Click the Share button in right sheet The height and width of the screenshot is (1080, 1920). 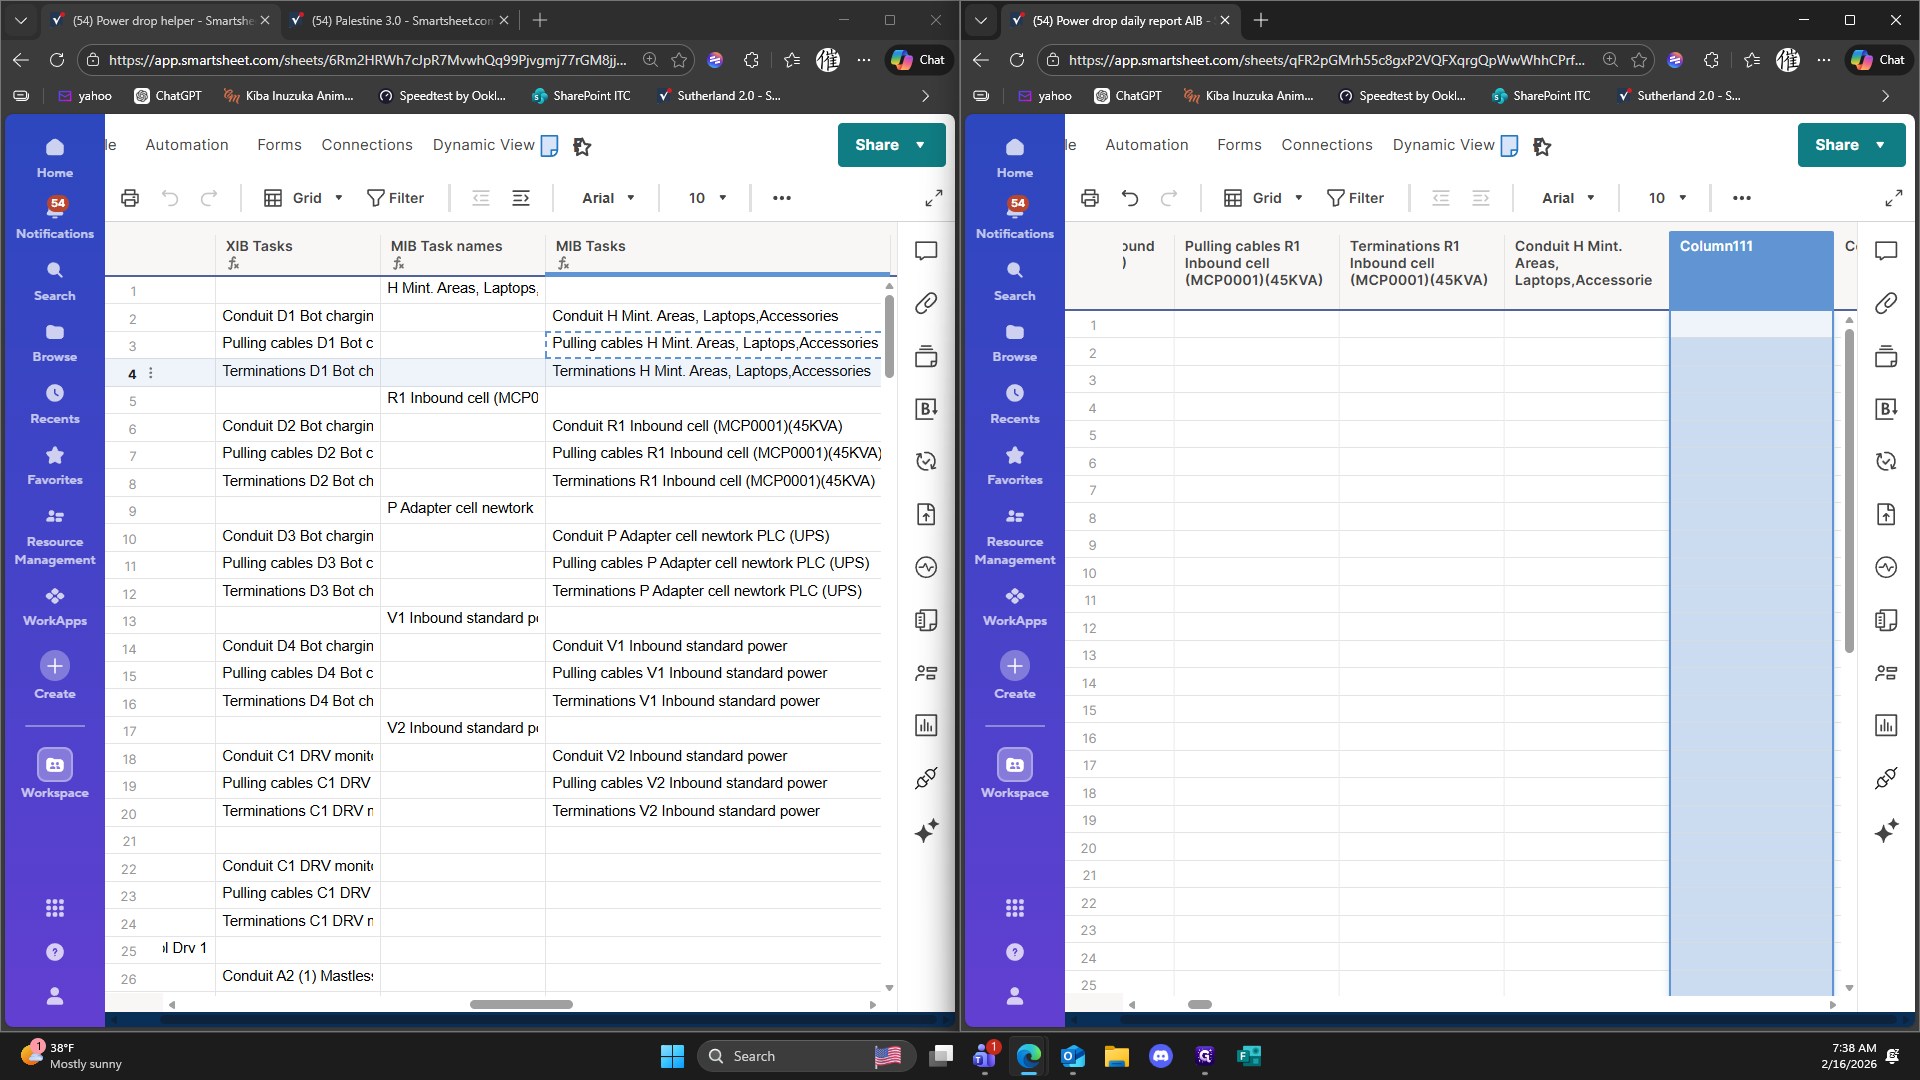pos(1837,145)
